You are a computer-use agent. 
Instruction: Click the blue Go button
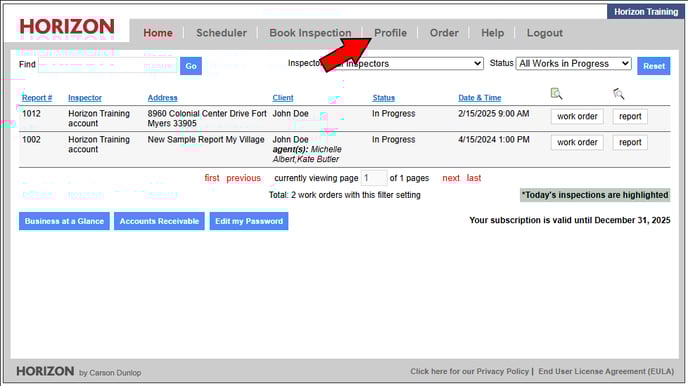click(191, 66)
